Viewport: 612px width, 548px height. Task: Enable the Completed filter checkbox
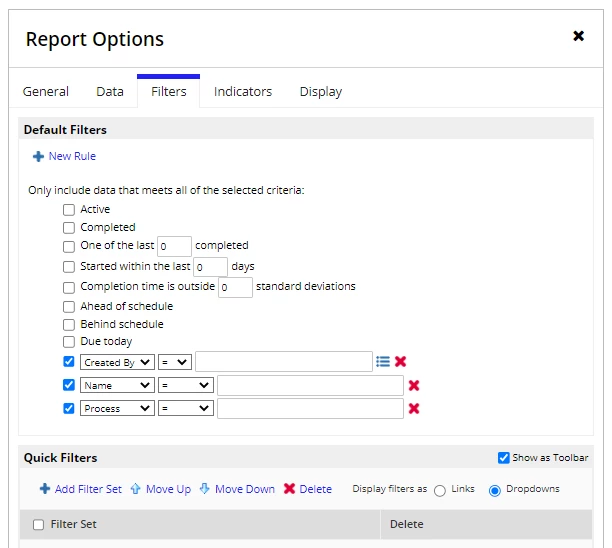(x=69, y=228)
